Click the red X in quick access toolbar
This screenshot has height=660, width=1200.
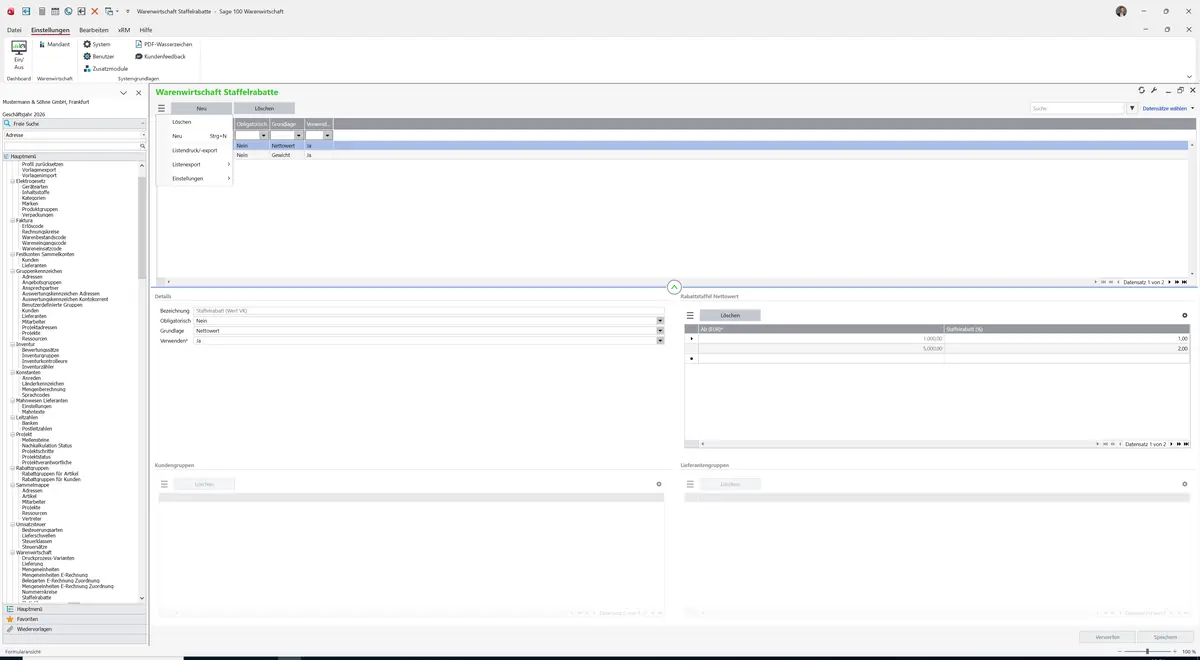point(95,11)
